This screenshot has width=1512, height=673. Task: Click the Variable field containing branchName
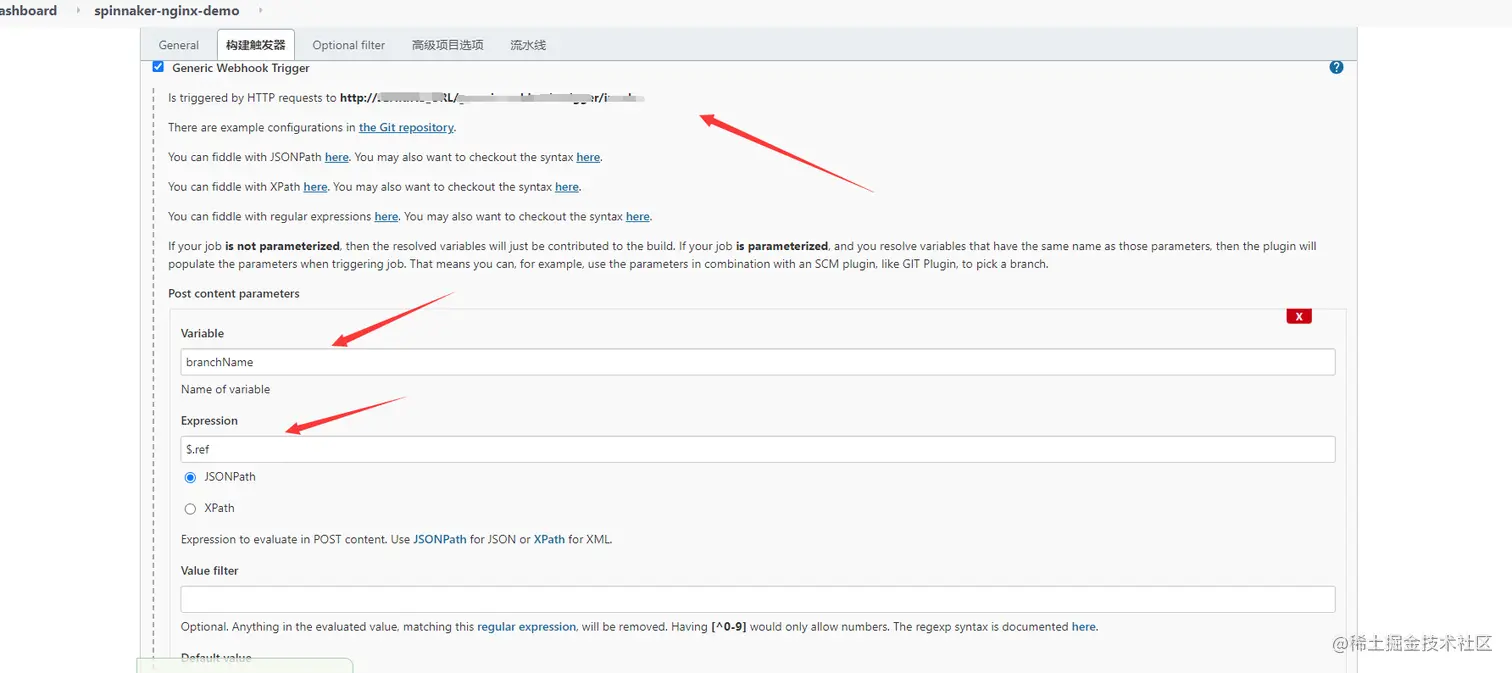coord(758,362)
